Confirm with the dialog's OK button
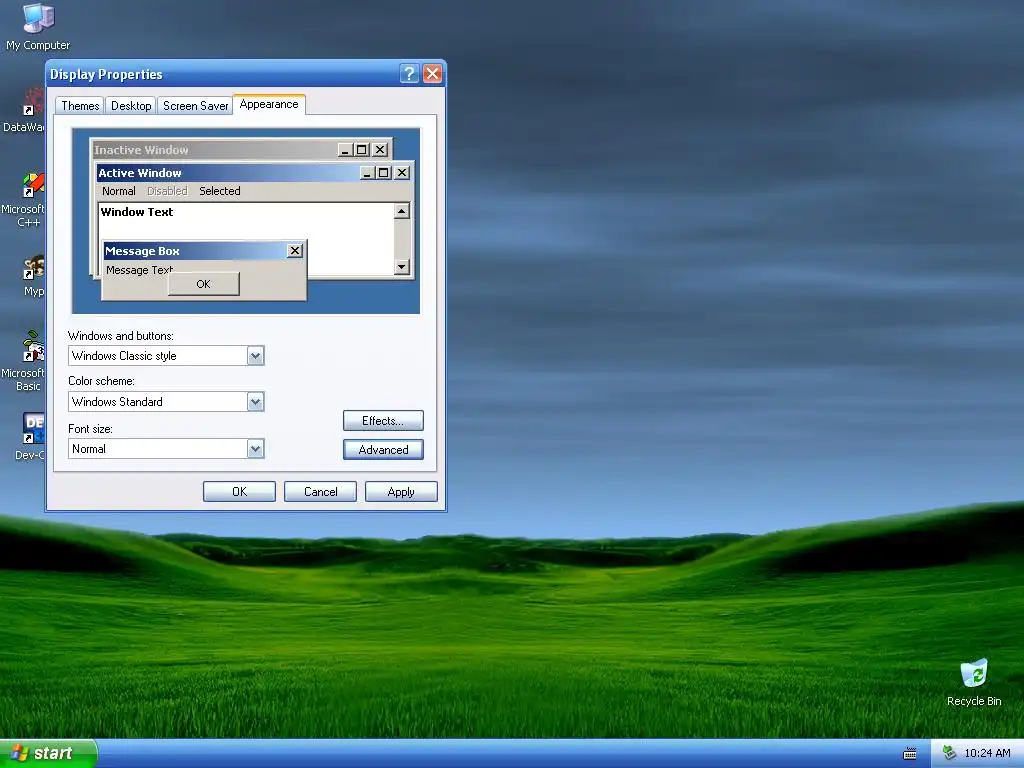The image size is (1024, 768). [239, 492]
